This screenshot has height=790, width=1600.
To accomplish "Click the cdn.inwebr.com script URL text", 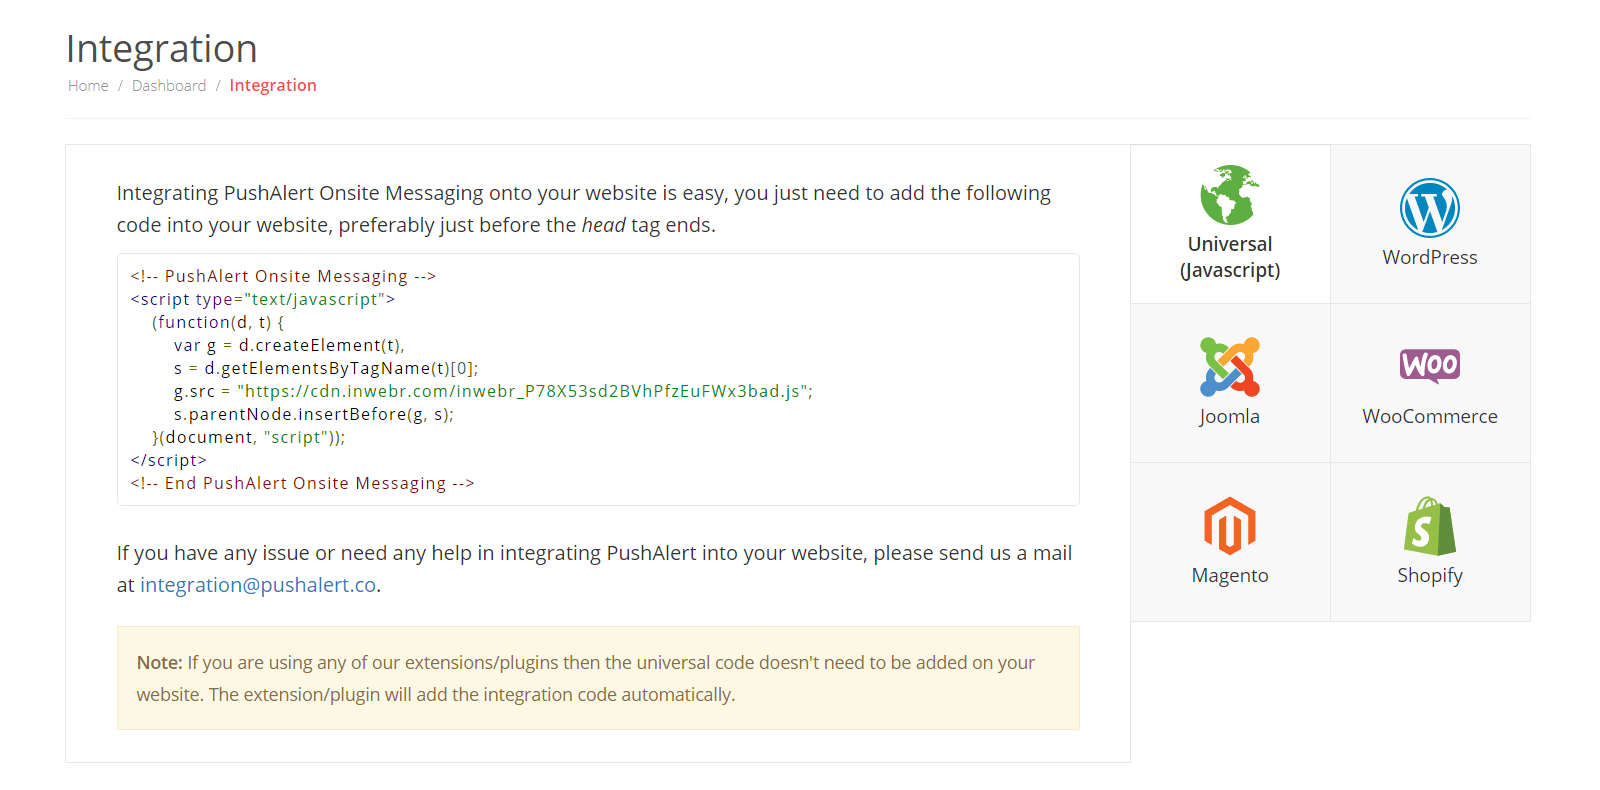I will (522, 391).
